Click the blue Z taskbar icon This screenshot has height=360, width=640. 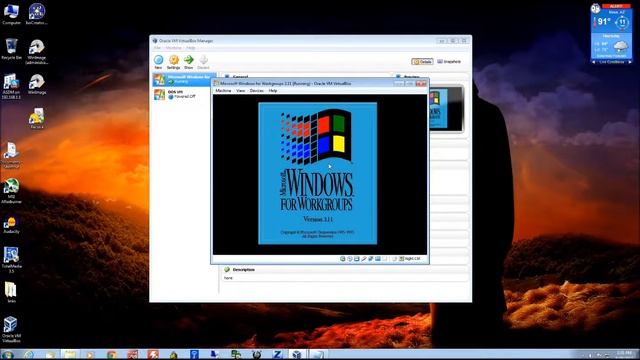point(277,355)
